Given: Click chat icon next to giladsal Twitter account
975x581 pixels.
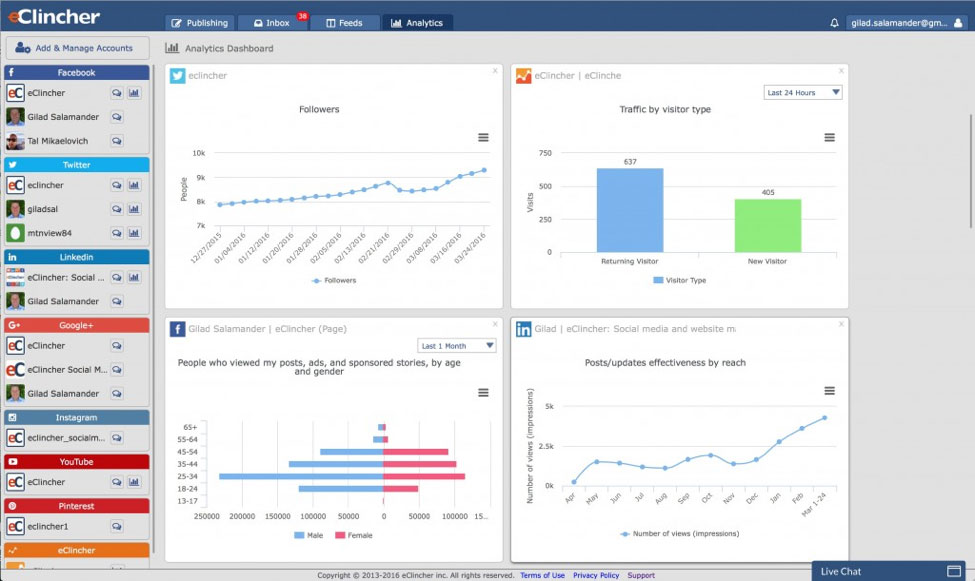Looking at the screenshot, I should [117, 209].
